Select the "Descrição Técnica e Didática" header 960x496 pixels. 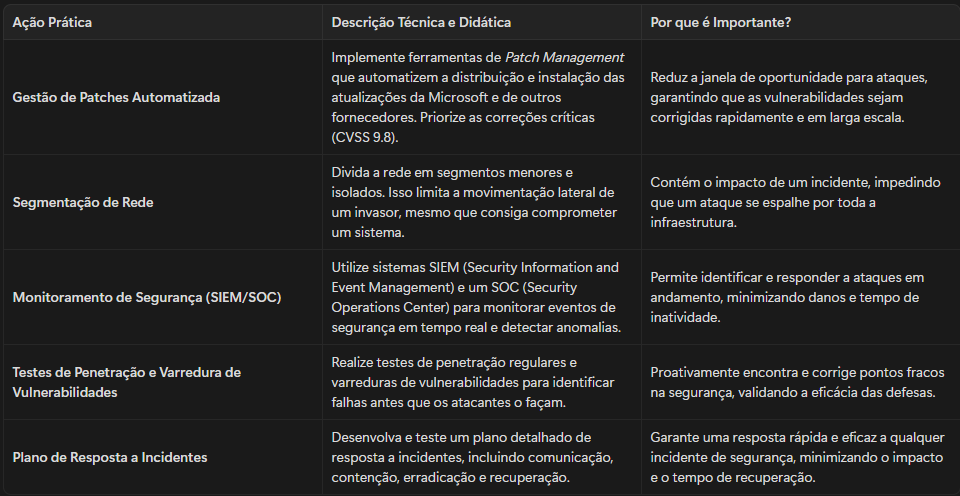[421, 23]
